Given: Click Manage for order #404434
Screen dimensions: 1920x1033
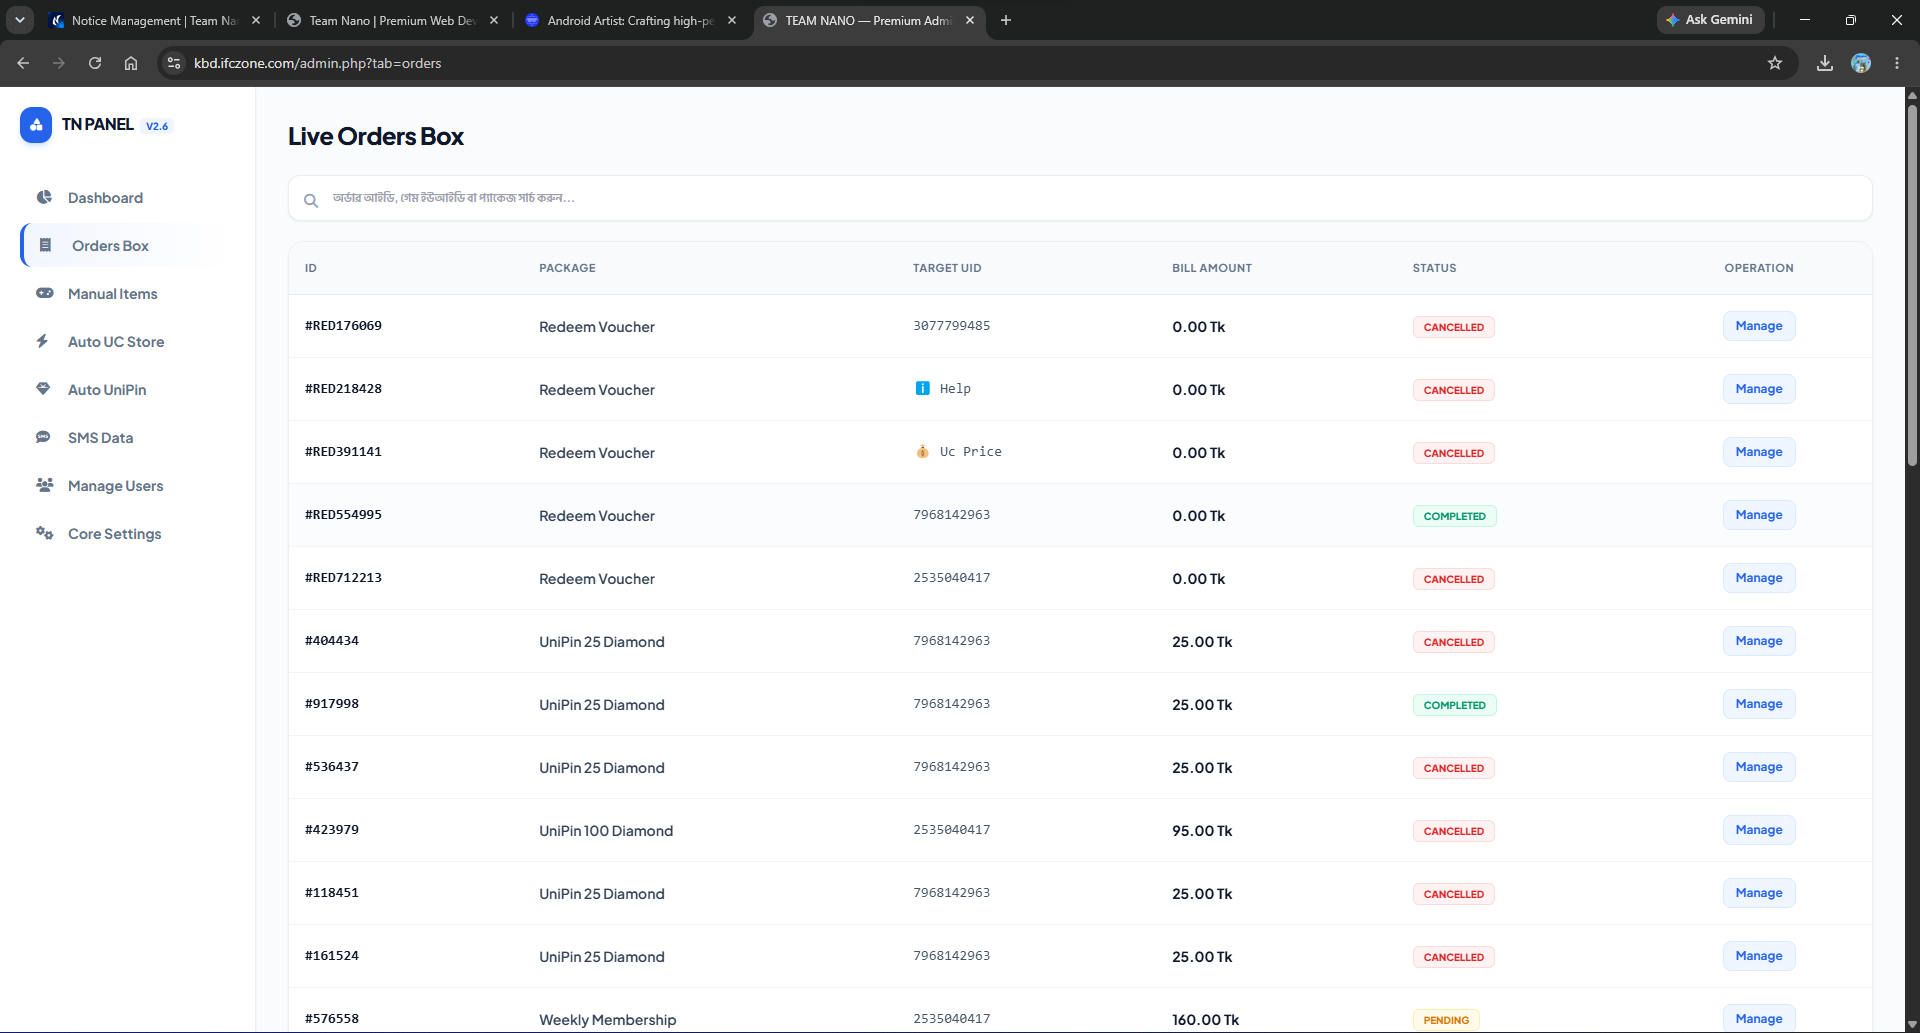Looking at the screenshot, I should point(1759,641).
